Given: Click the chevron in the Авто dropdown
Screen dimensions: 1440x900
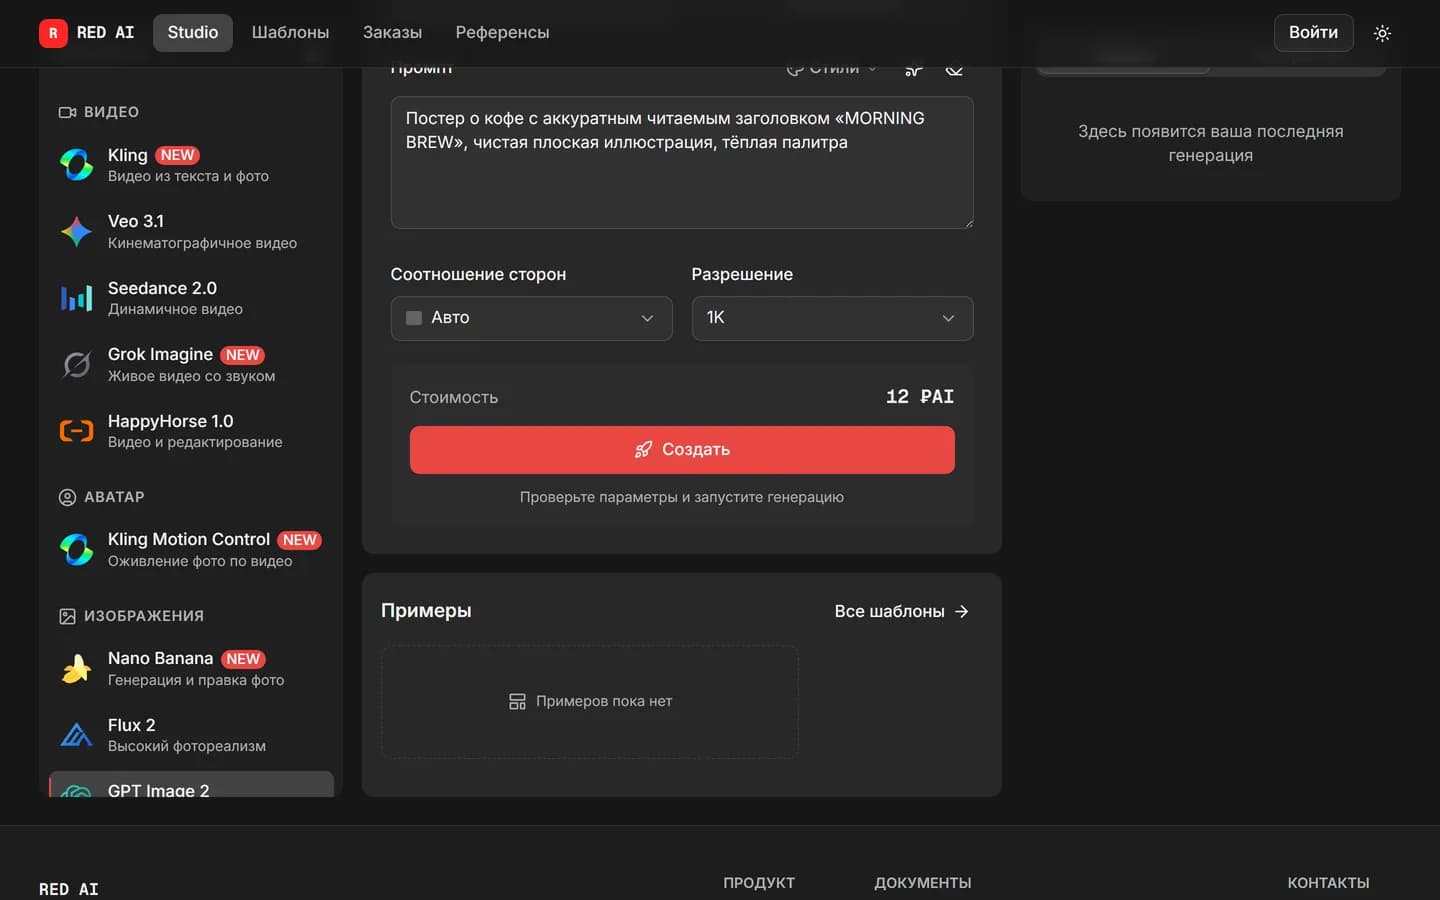Looking at the screenshot, I should (647, 318).
